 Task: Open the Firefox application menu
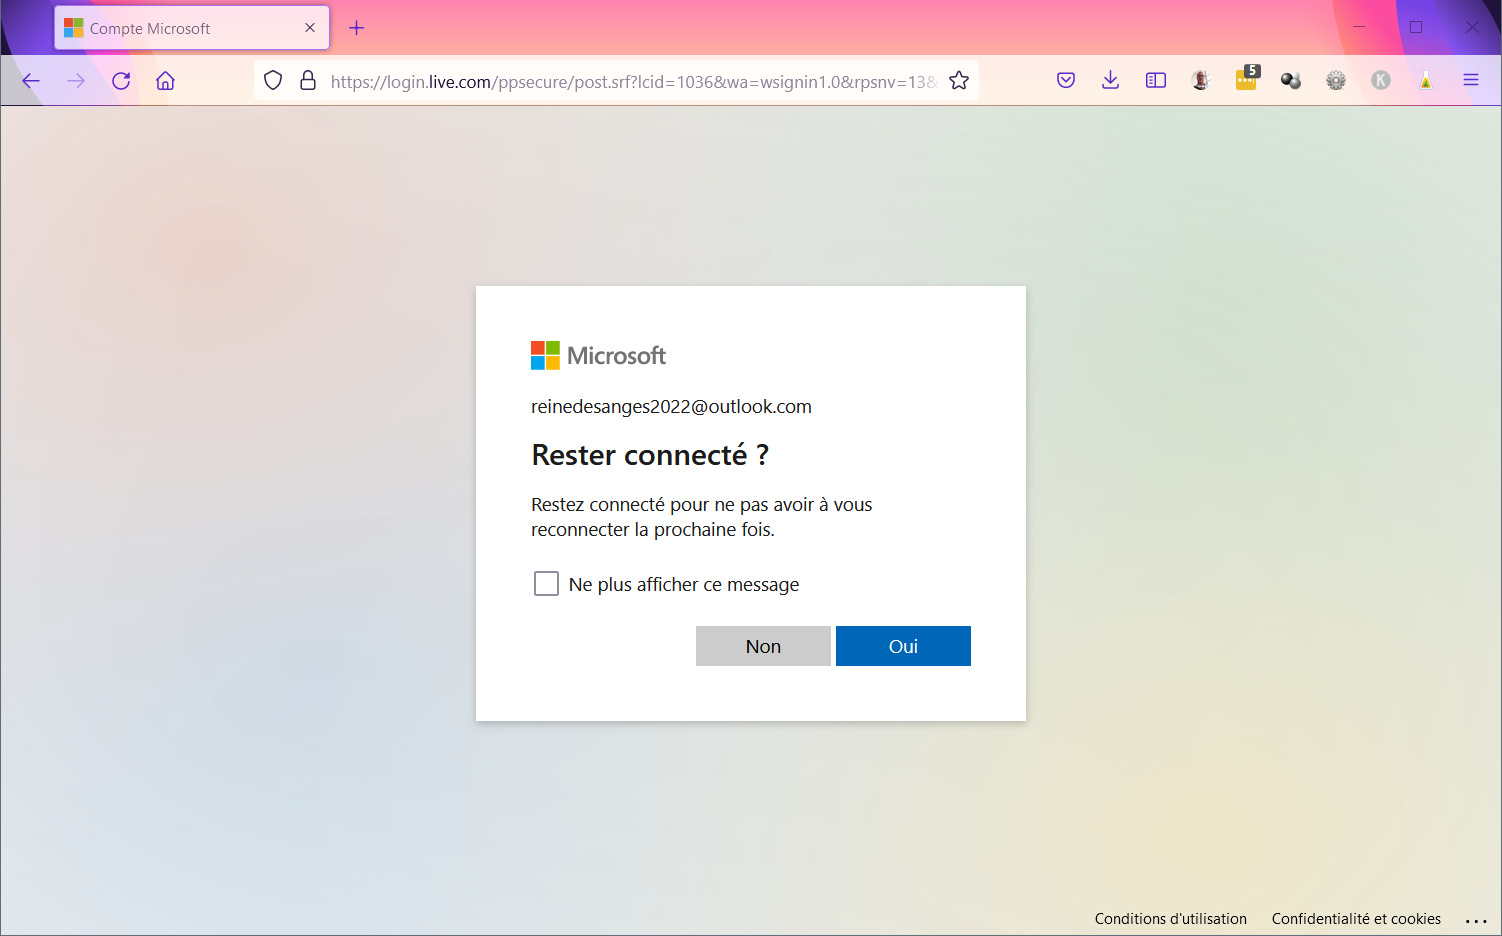[1471, 81]
